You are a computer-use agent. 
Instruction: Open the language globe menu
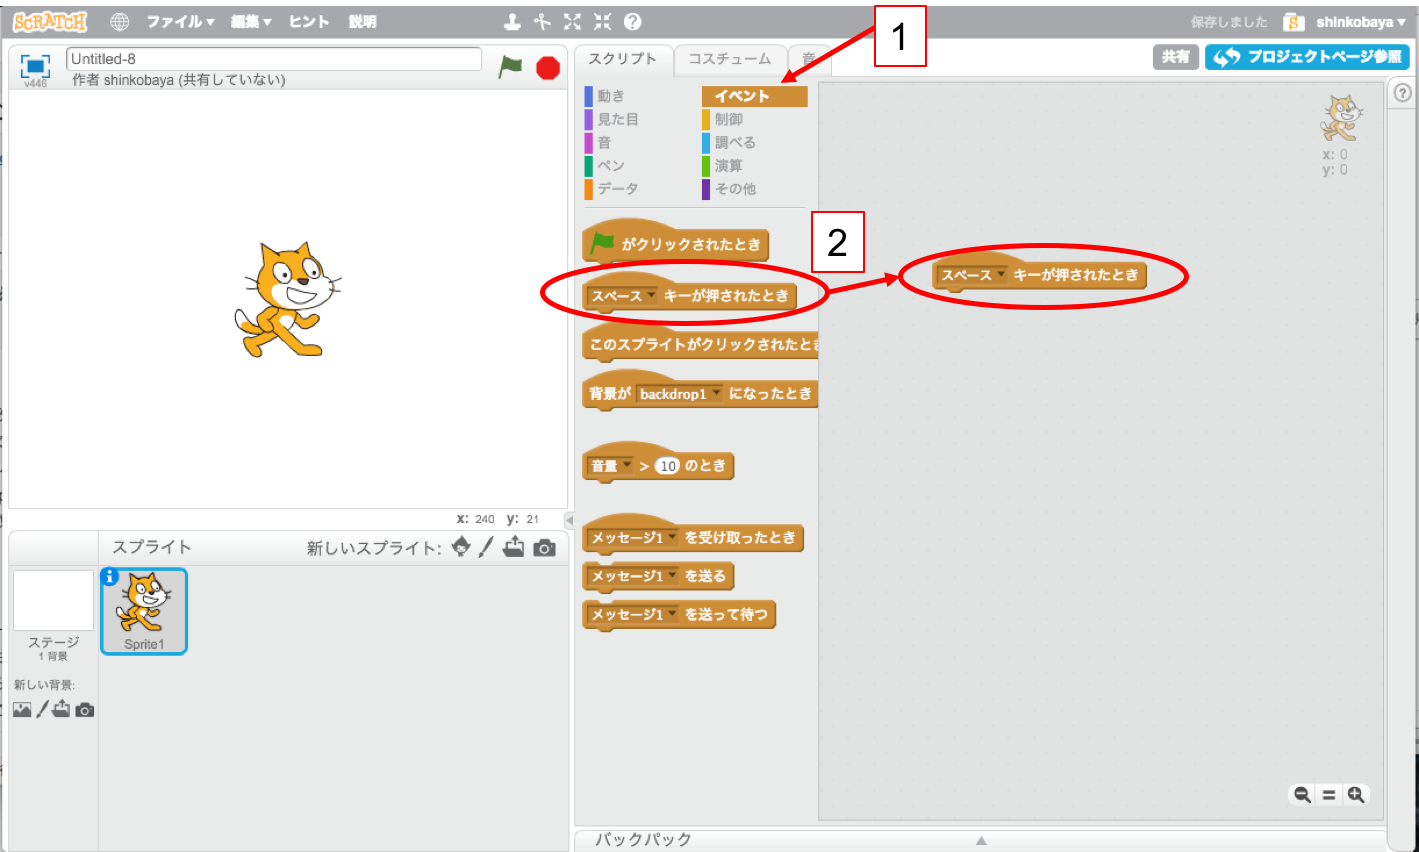[x=120, y=21]
